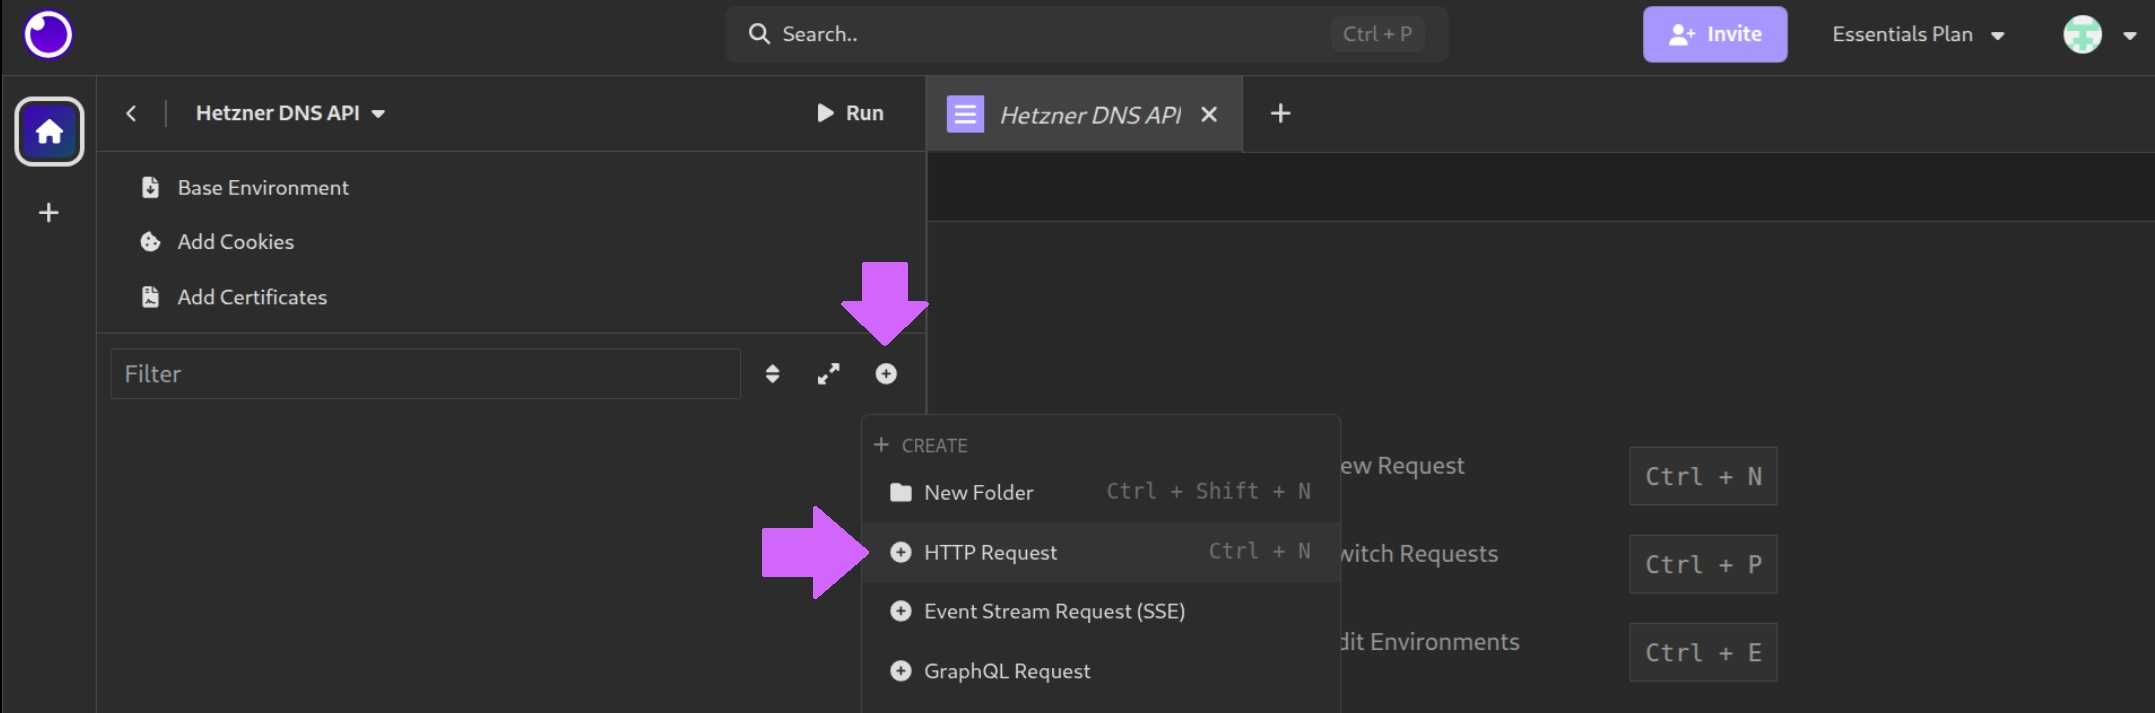This screenshot has height=713, width=2155.
Task: Click the back chevron beside Hetzner DNS API
Action: [131, 113]
